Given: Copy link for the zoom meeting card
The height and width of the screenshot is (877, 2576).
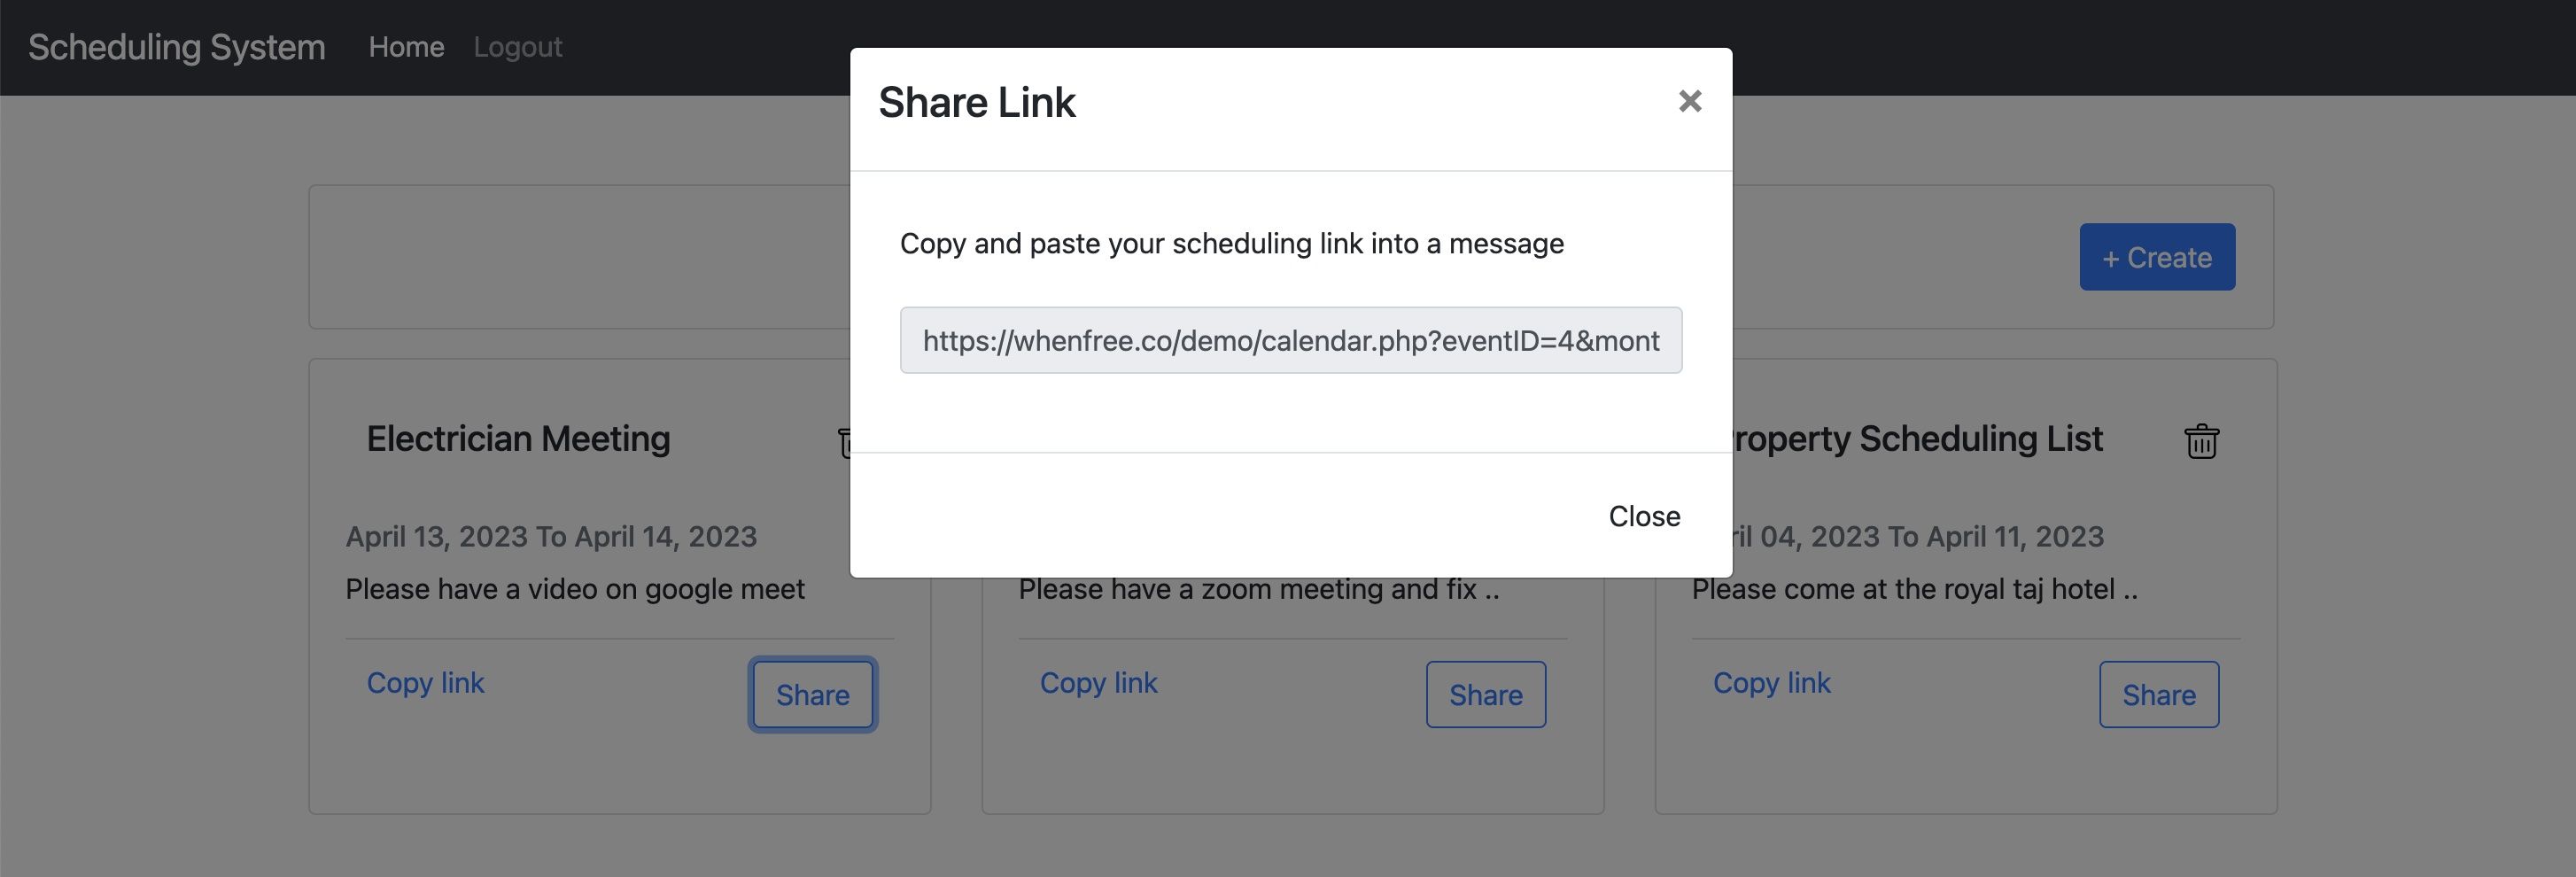Looking at the screenshot, I should 1098,683.
